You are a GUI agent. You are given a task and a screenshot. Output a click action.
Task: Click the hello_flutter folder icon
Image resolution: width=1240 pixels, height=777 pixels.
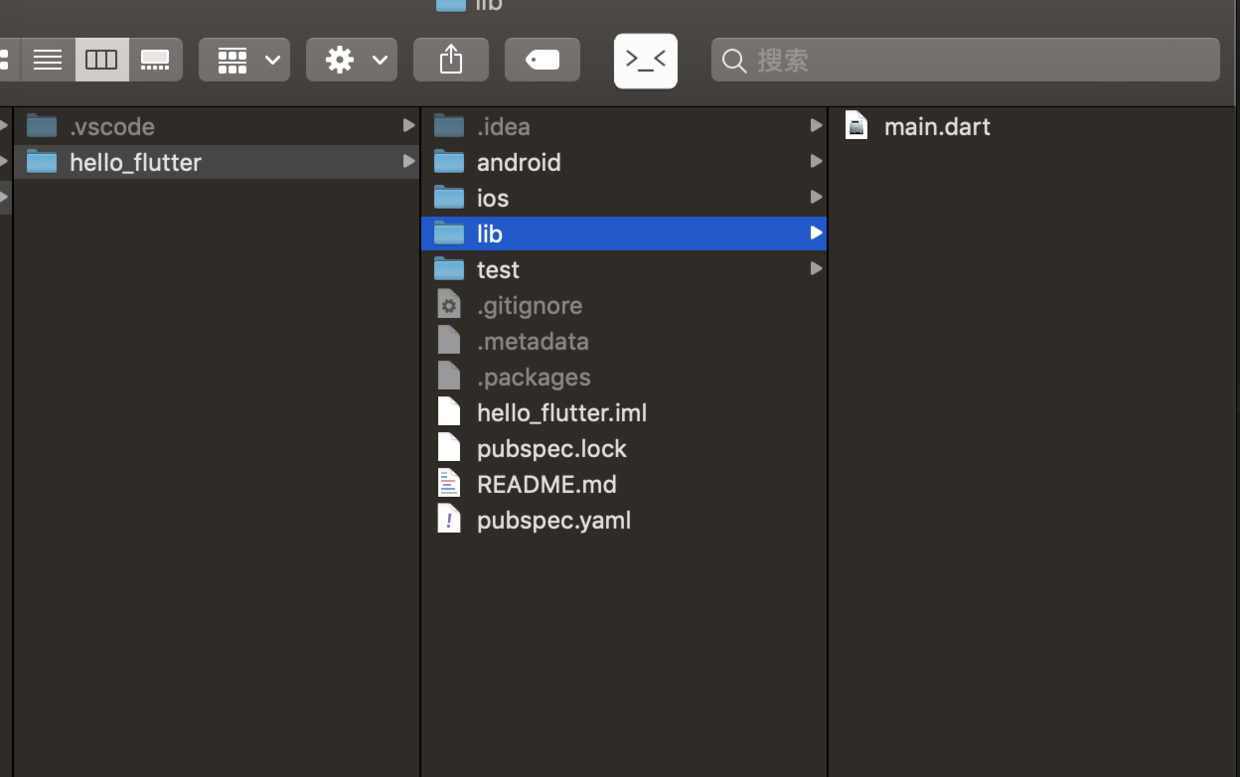42,161
